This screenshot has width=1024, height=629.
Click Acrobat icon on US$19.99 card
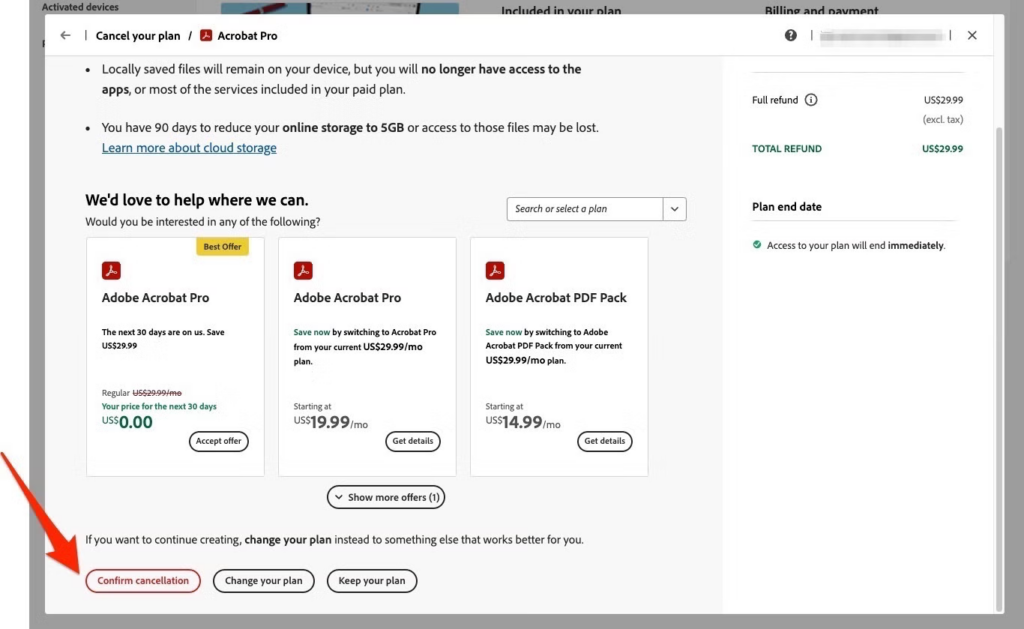(303, 270)
